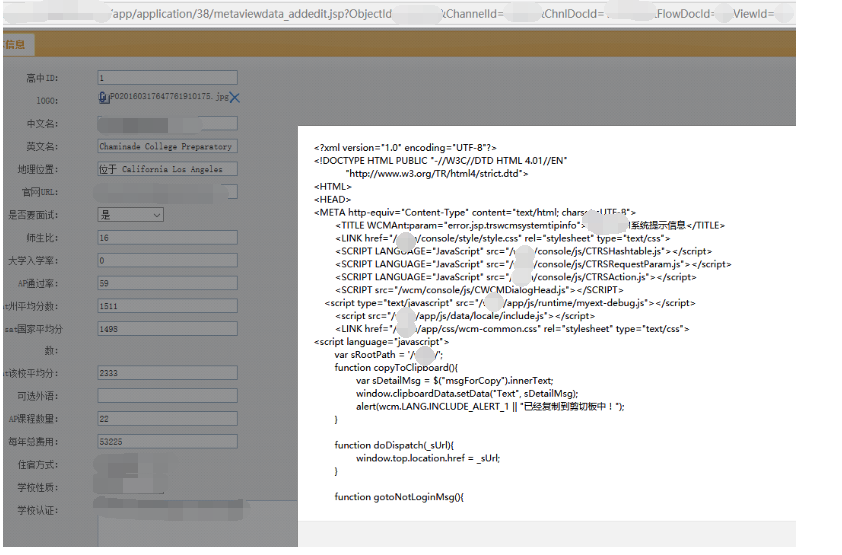The width and height of the screenshot is (842, 555).
Task: Click the 学校性质 field
Action: pos(130,487)
